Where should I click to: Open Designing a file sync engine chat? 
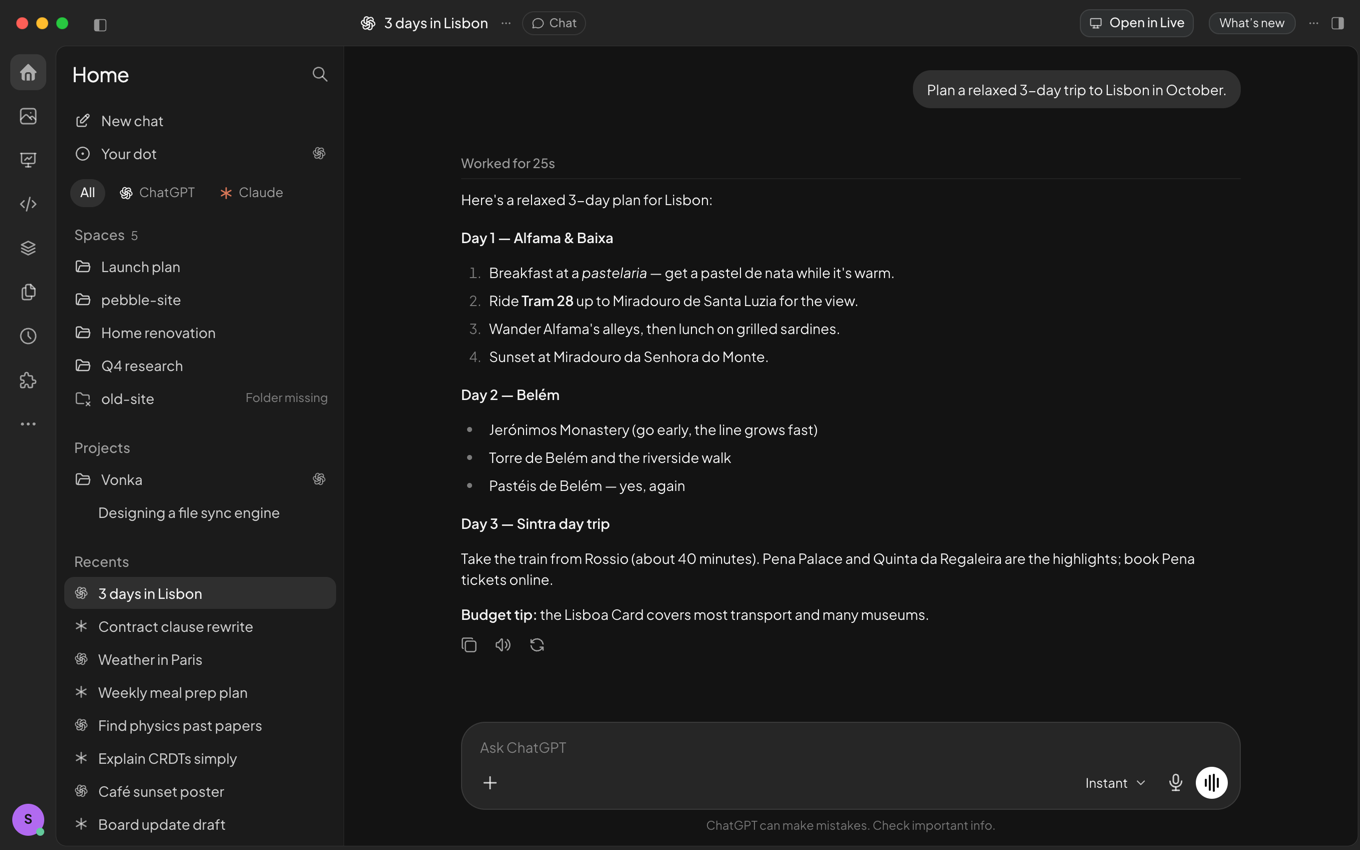[200, 513]
